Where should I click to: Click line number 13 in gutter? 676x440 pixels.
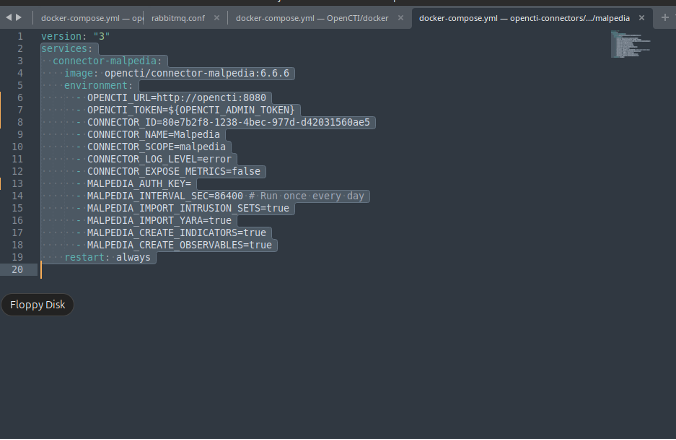[x=17, y=184]
